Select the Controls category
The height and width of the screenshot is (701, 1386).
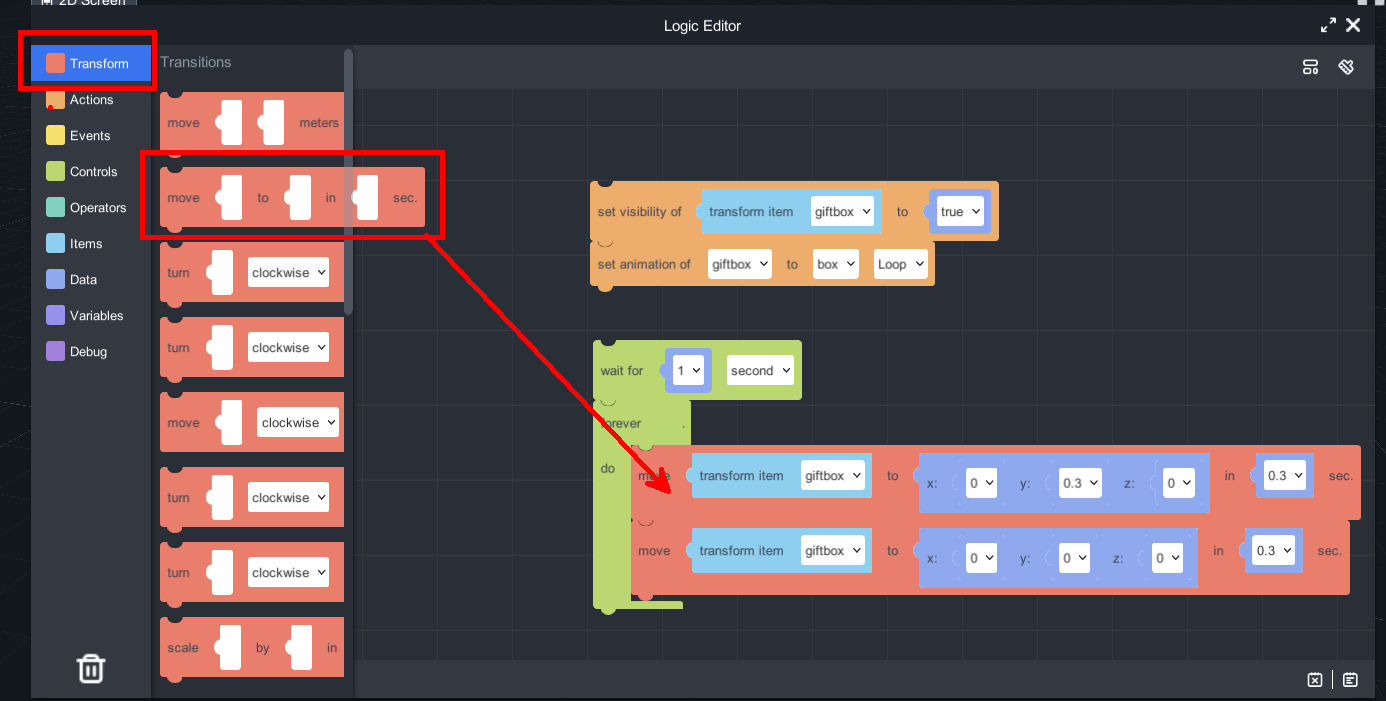pos(92,172)
